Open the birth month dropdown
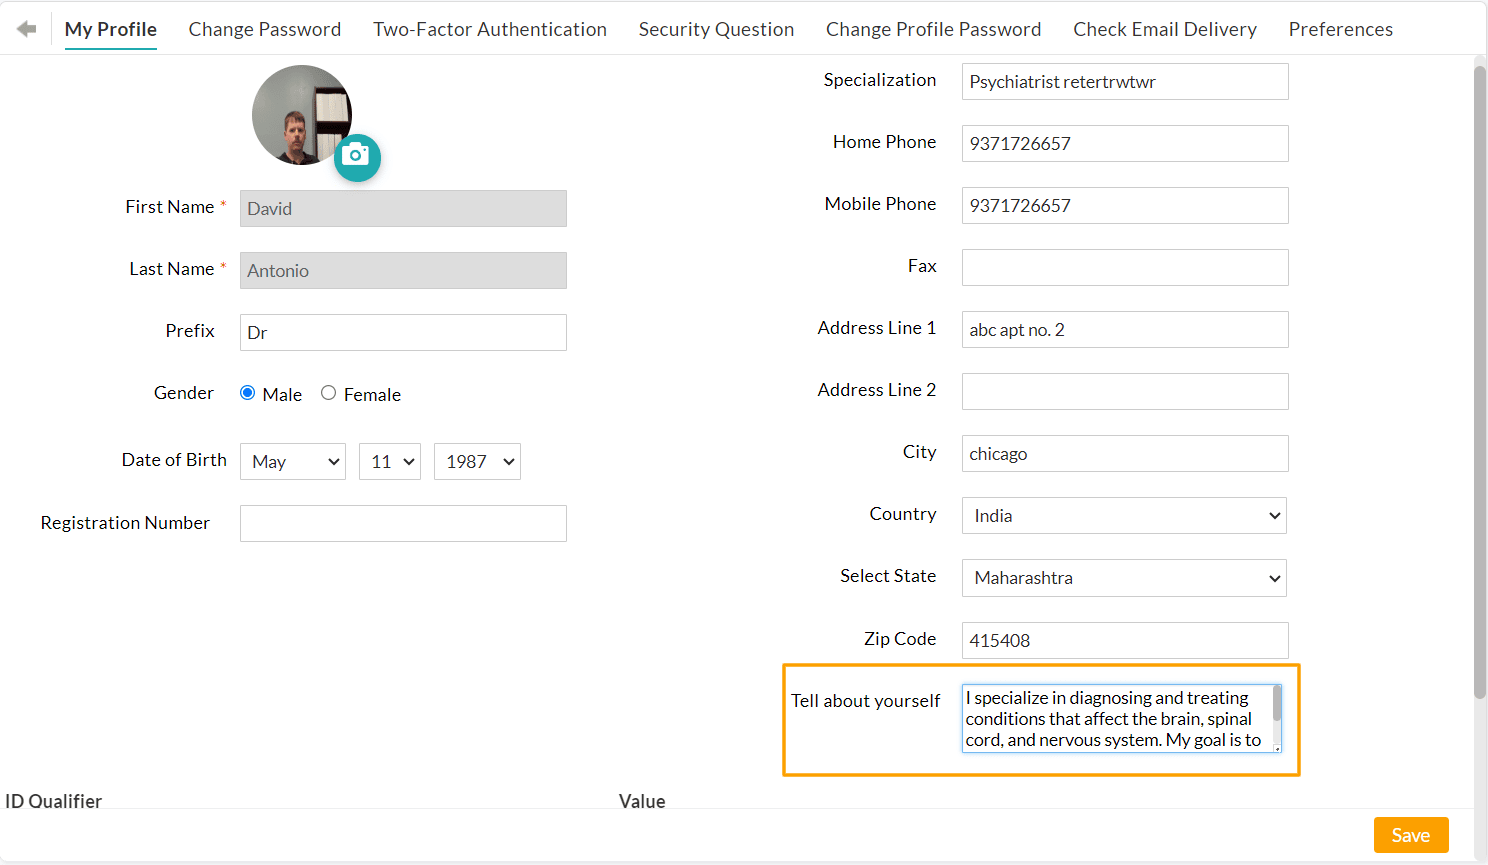The image size is (1488, 865). point(292,462)
